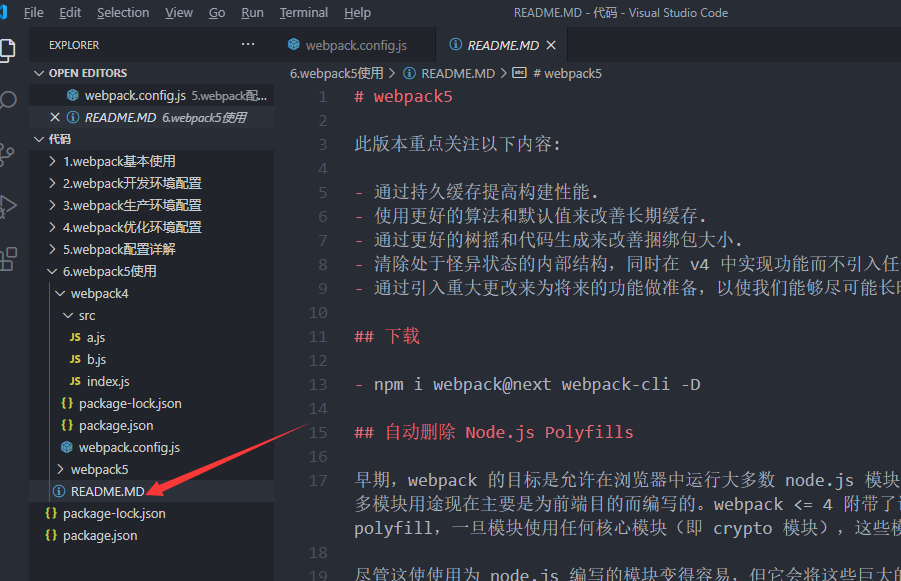Open the Run and Debug activity icon

click(7, 207)
